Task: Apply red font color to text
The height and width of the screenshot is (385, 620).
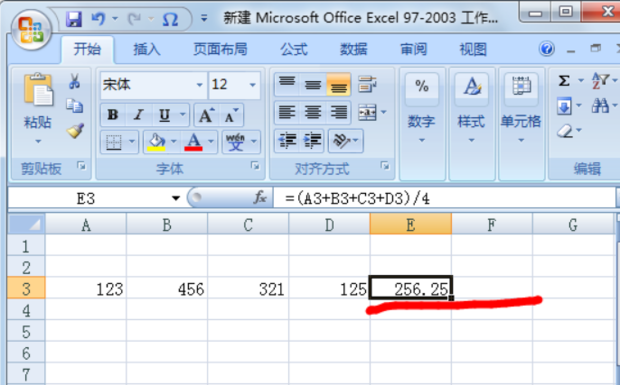Action: tap(193, 142)
